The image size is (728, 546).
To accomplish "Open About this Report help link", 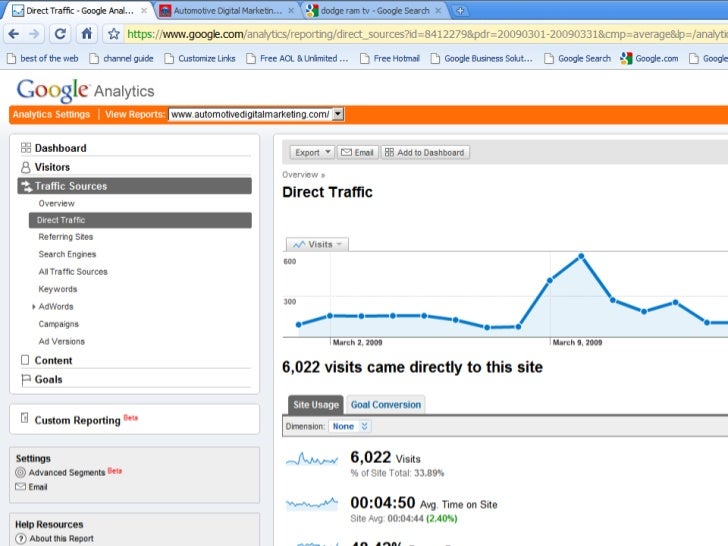I will [x=61, y=539].
